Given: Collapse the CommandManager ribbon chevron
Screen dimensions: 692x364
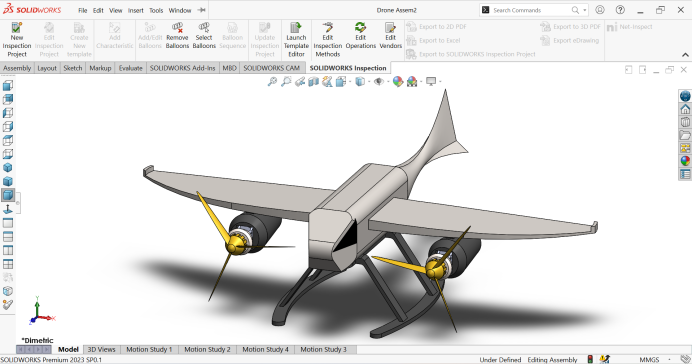Looking at the screenshot, I should (x=685, y=55).
